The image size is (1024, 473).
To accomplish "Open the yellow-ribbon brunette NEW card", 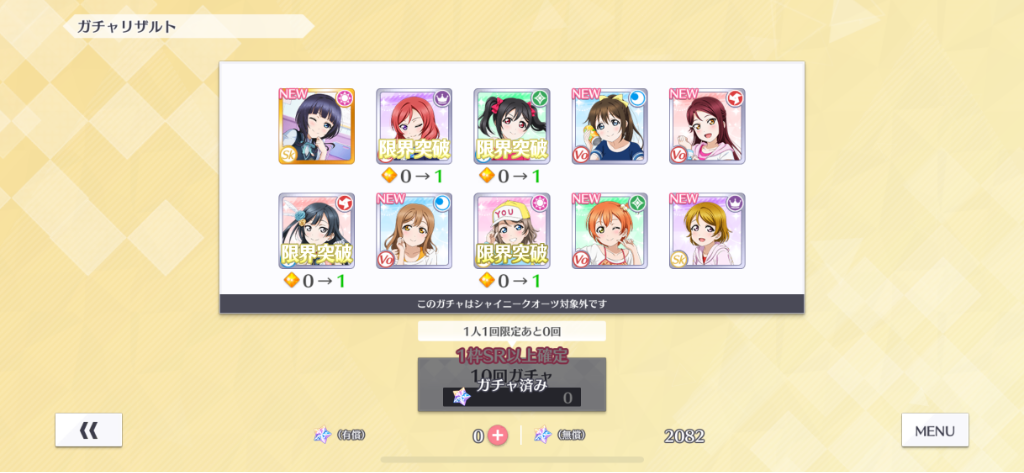I will (609, 126).
